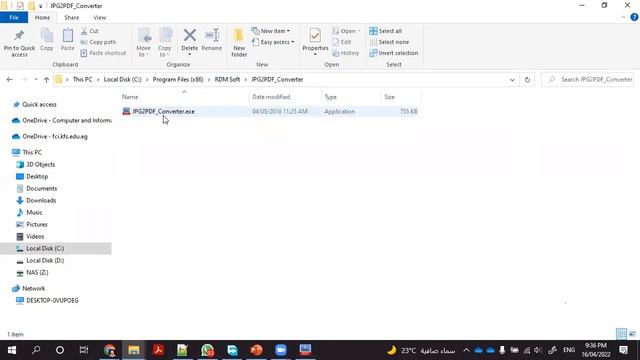Create a New folder
640x360 pixels.
(239, 42)
